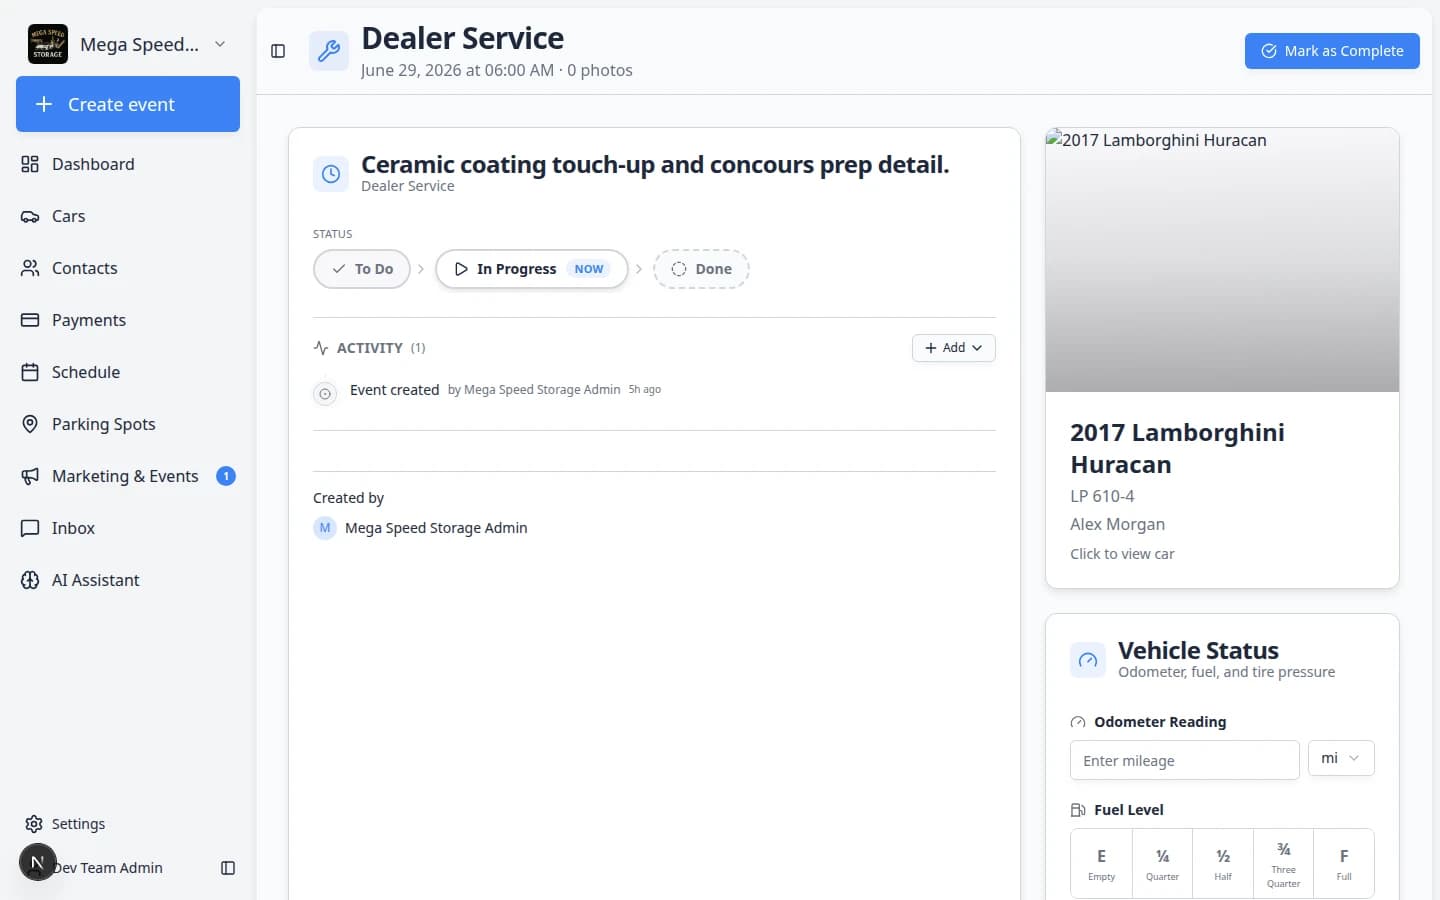Click the Create event button
Image resolution: width=1440 pixels, height=900 pixels.
point(128,104)
